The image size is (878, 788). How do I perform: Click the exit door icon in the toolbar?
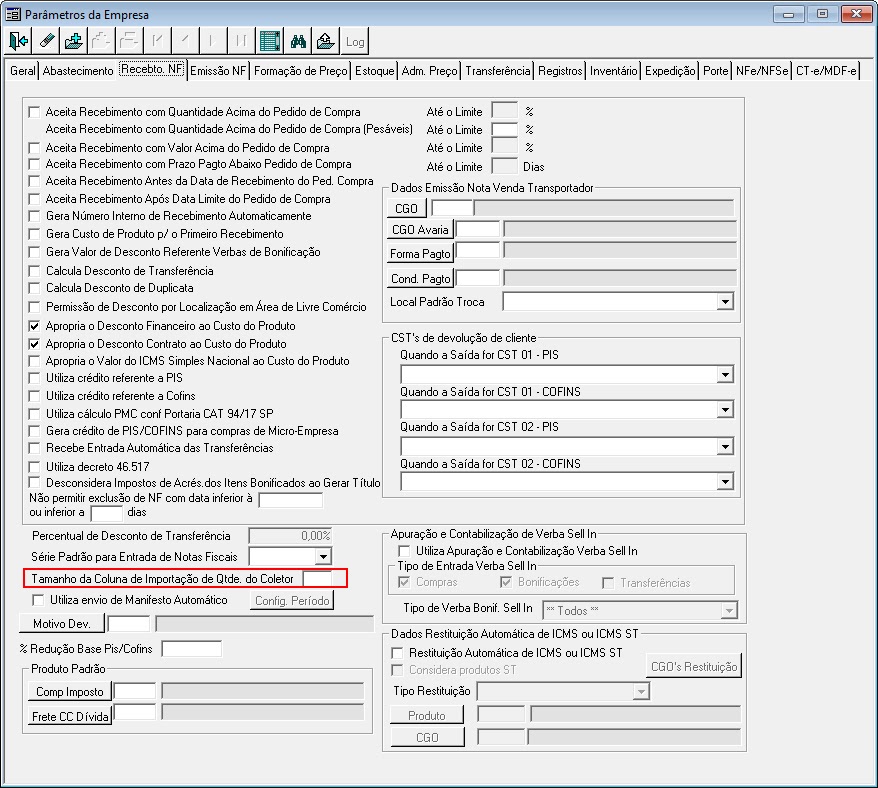point(19,41)
